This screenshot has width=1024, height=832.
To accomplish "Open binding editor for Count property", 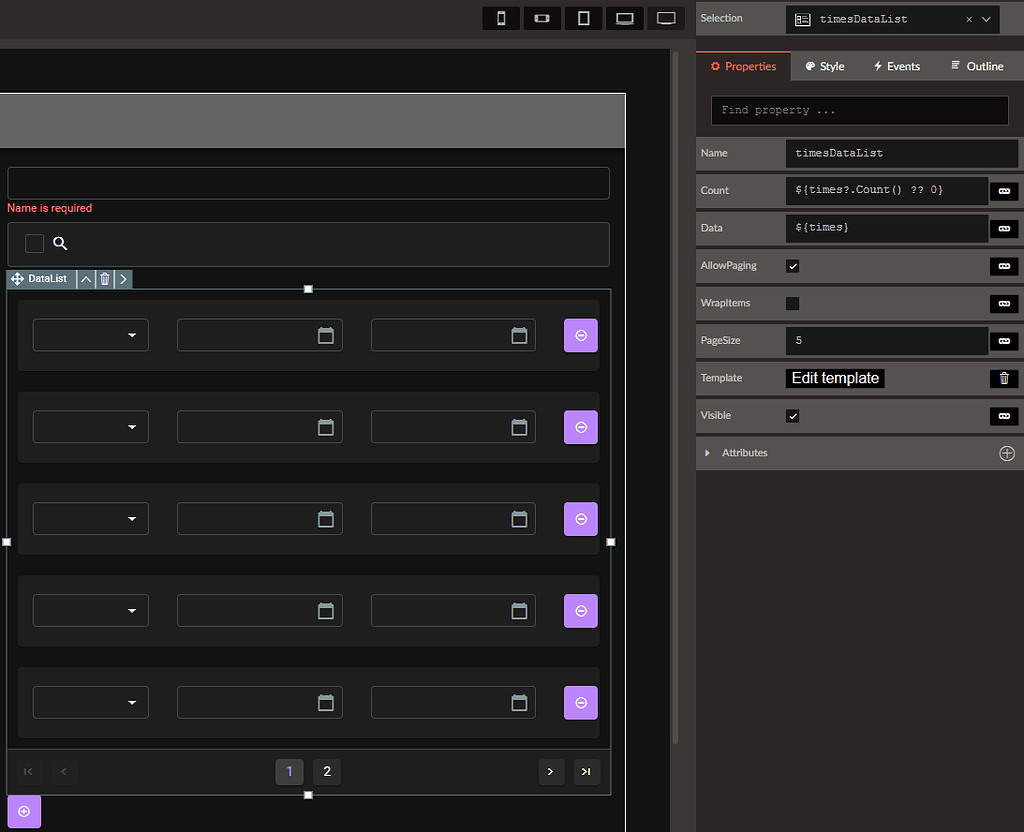I will tap(1004, 191).
